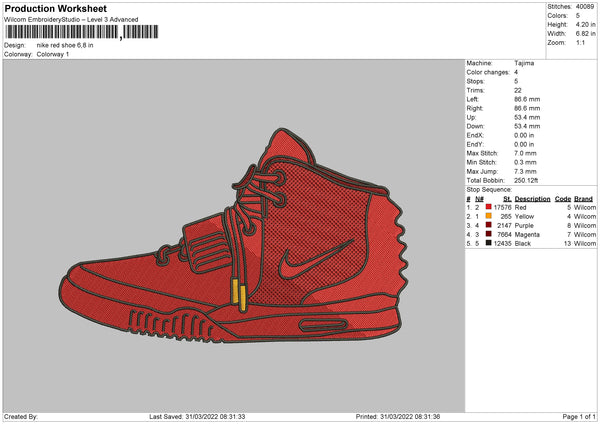This screenshot has width=600, height=424.
Task: Click the 'Color changes:' label
Action: coord(488,72)
